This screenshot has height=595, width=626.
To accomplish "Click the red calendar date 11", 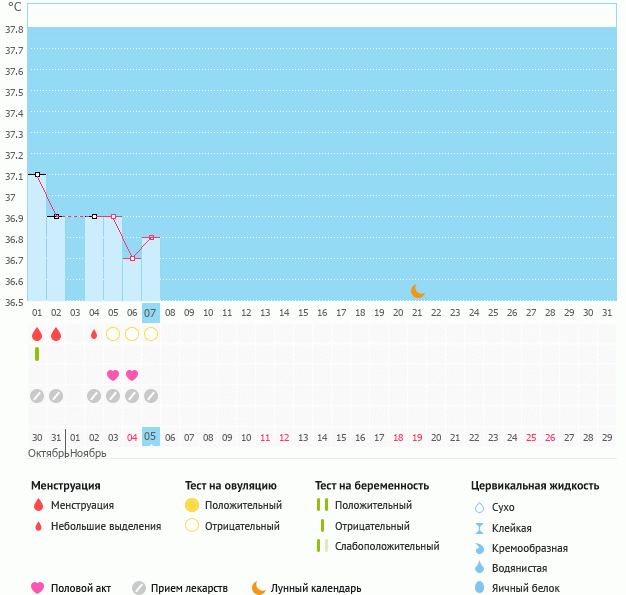I will [x=265, y=437].
